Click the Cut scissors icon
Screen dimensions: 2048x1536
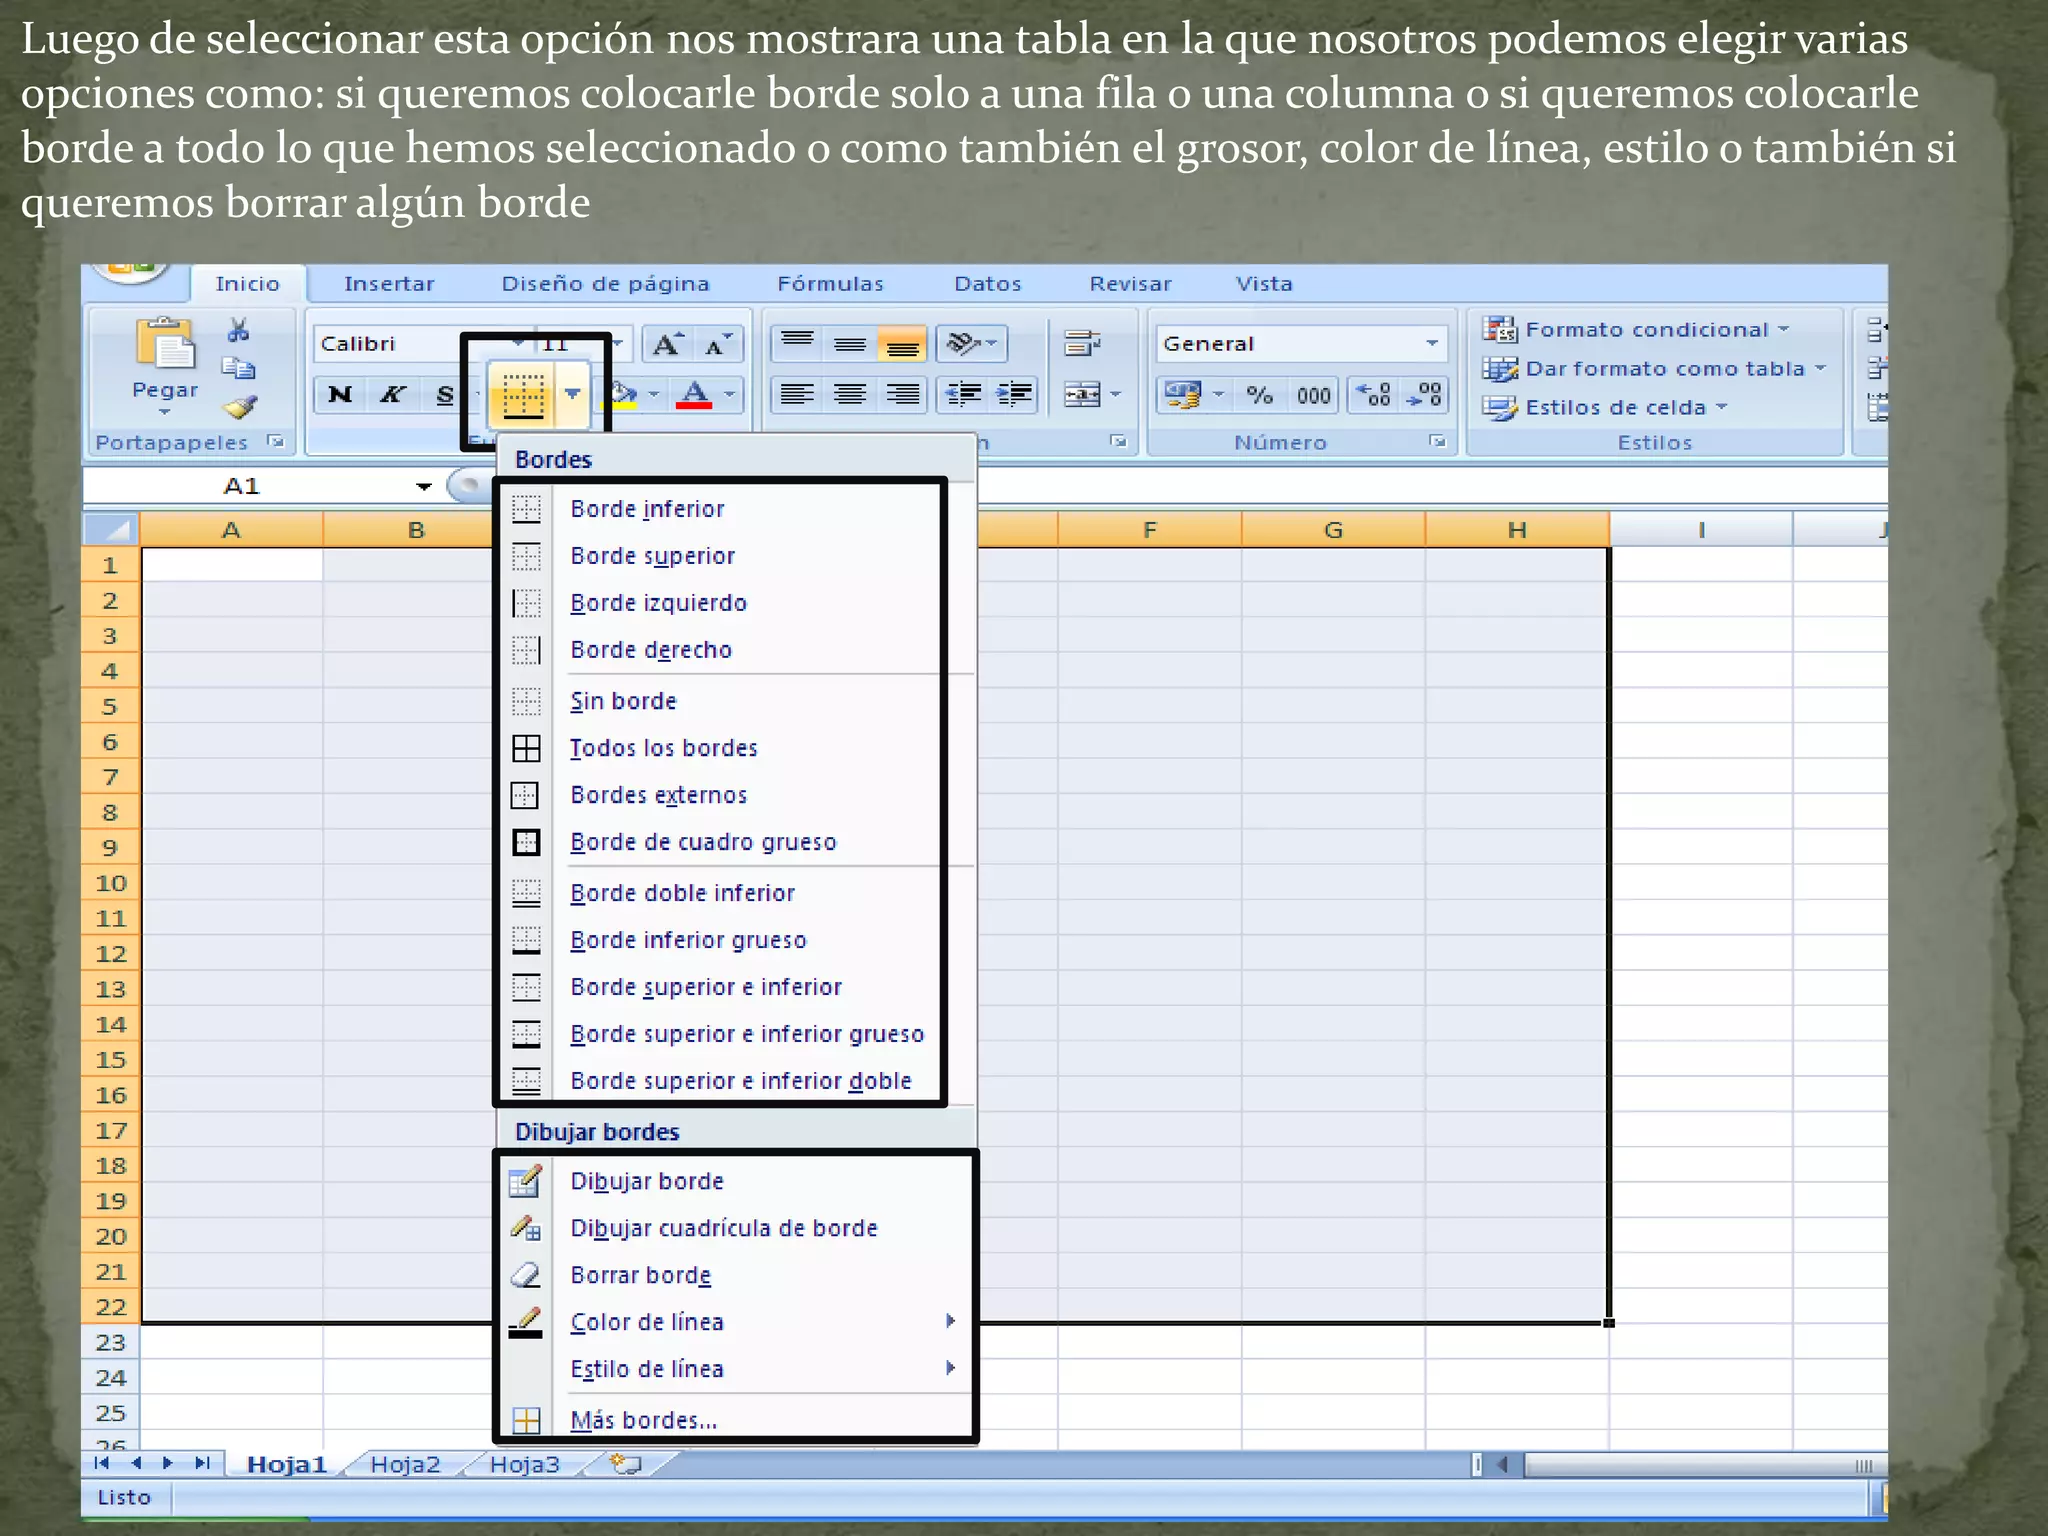click(x=239, y=330)
